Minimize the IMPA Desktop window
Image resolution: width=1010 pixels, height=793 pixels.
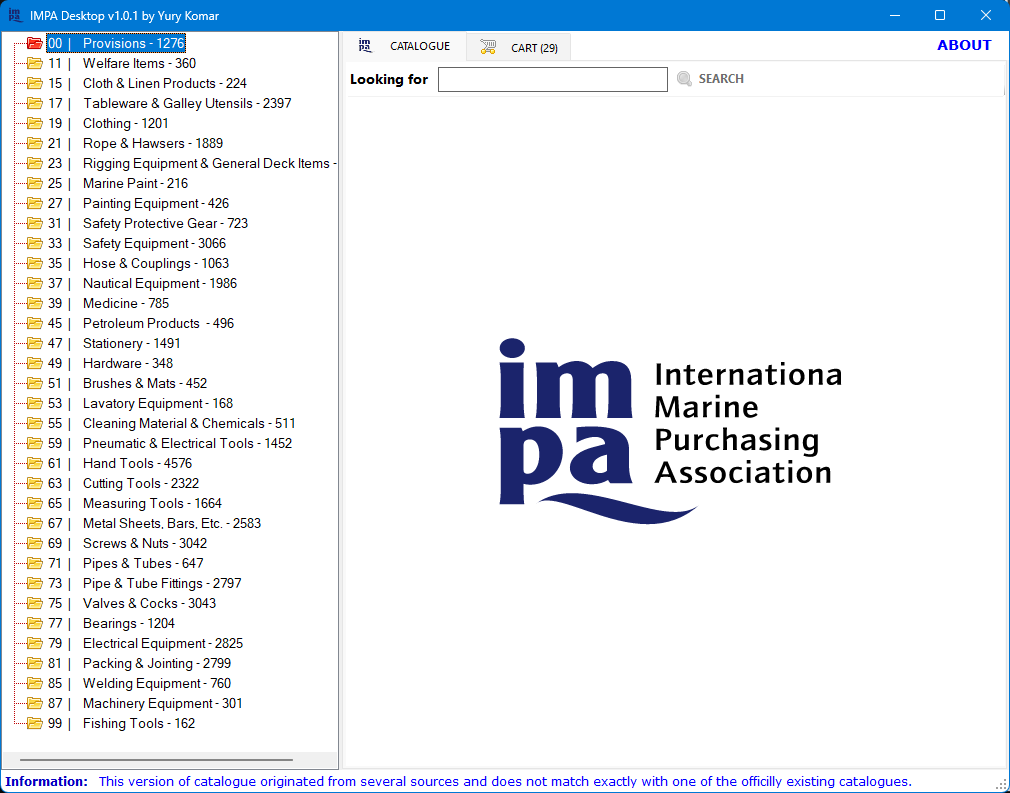[895, 15]
